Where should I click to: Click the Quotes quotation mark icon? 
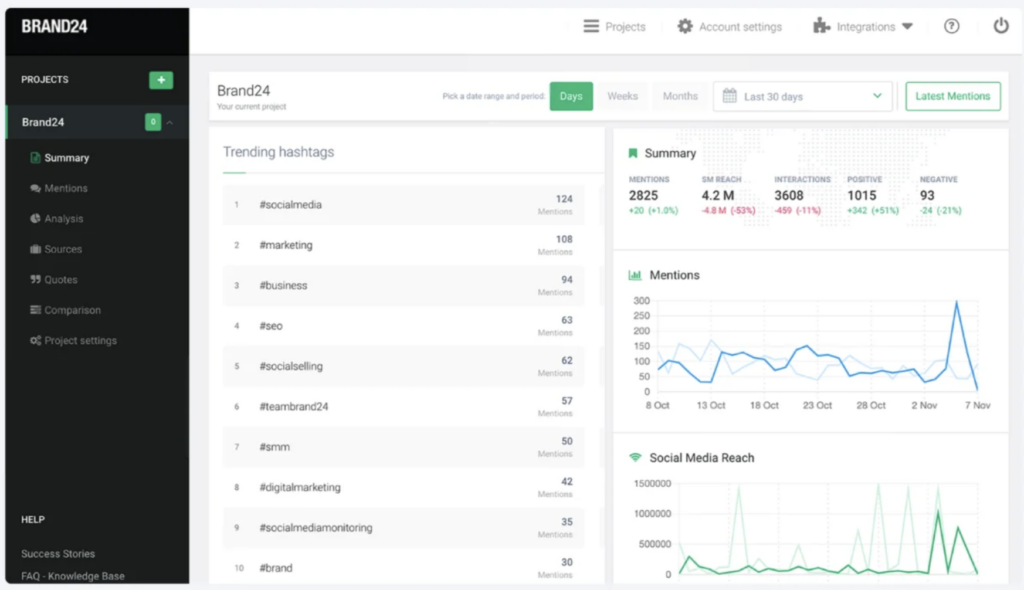pos(35,279)
